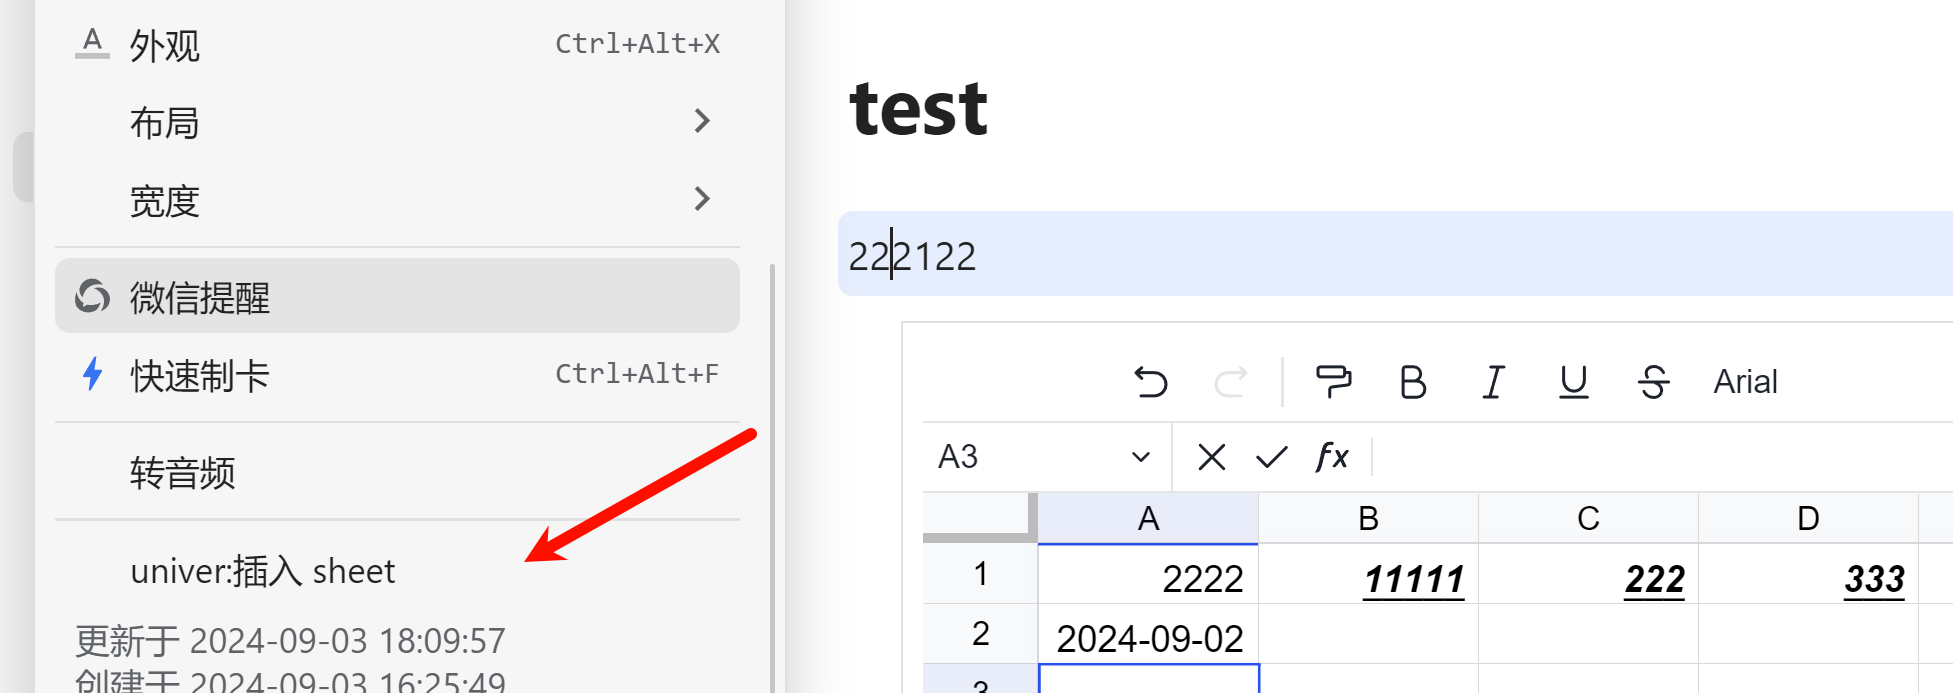Click into the 222122 text block
Image resolution: width=1953 pixels, height=693 pixels.
[x=1395, y=254]
